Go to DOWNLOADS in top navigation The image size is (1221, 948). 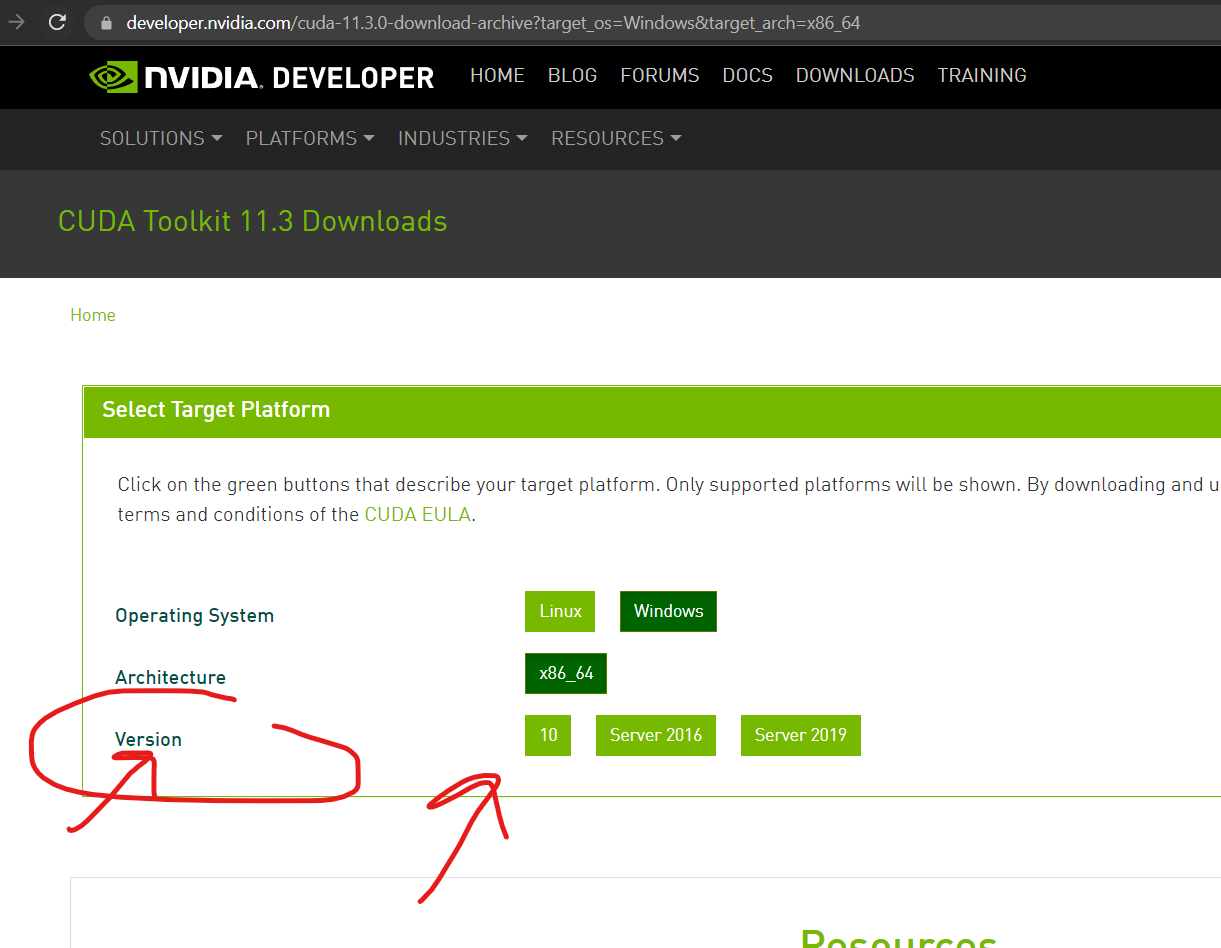click(x=855, y=76)
